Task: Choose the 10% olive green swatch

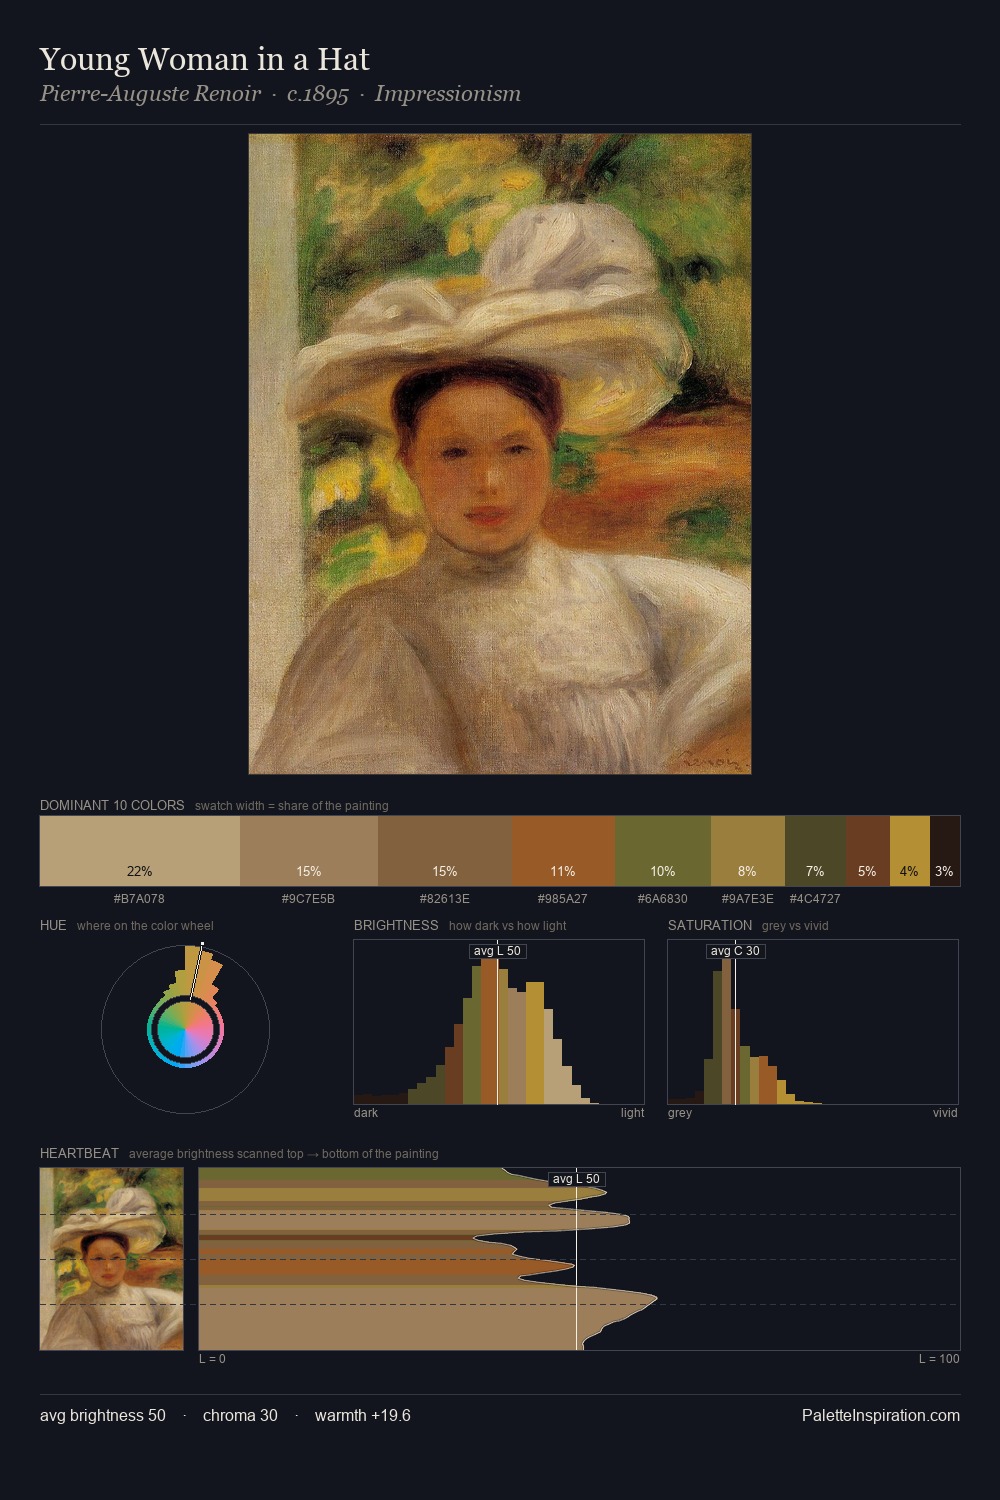Action: [663, 851]
